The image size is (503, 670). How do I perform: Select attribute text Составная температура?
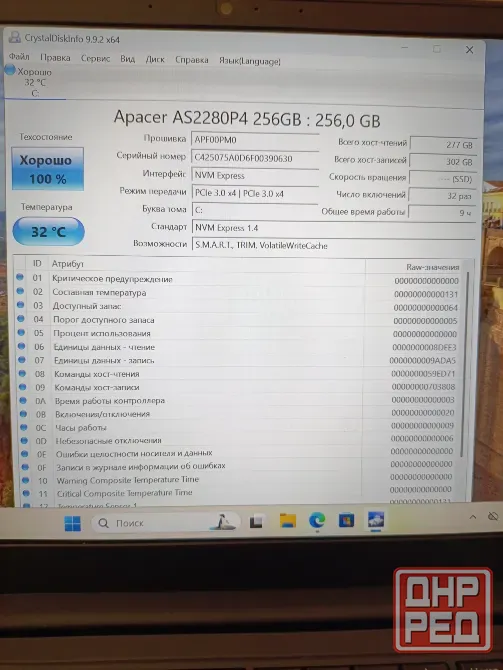click(99, 293)
